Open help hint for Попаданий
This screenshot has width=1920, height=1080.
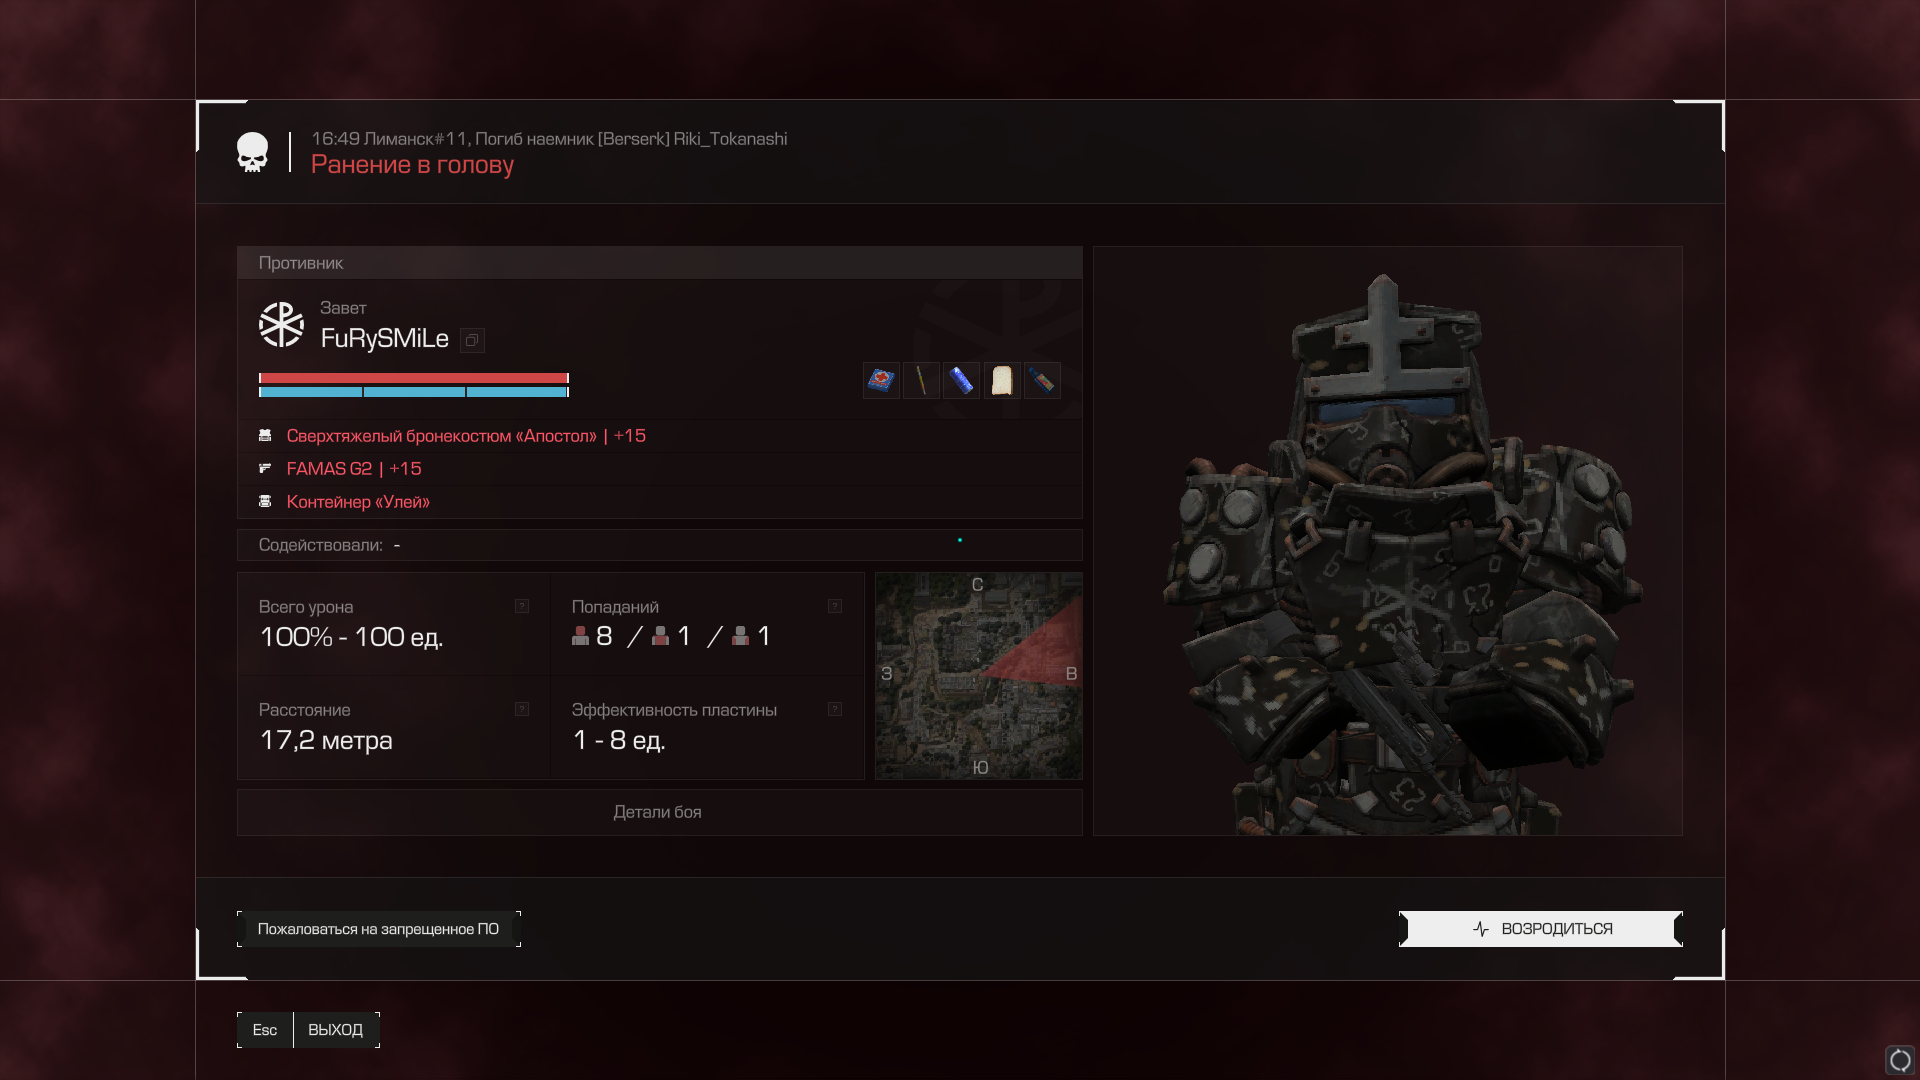(x=835, y=606)
